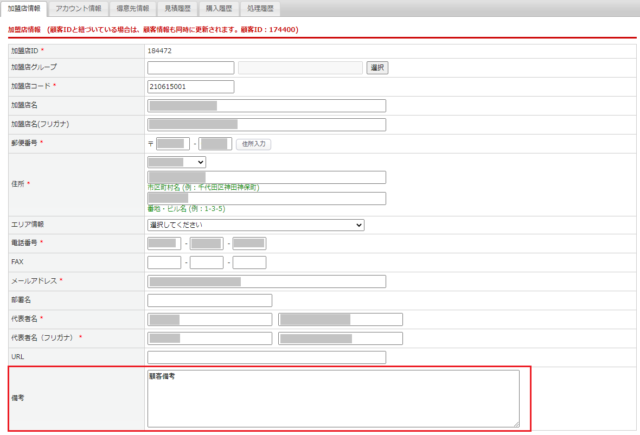Grab the 備考 textarea resize handle
Screen dimensions: 640x435
[516, 423]
